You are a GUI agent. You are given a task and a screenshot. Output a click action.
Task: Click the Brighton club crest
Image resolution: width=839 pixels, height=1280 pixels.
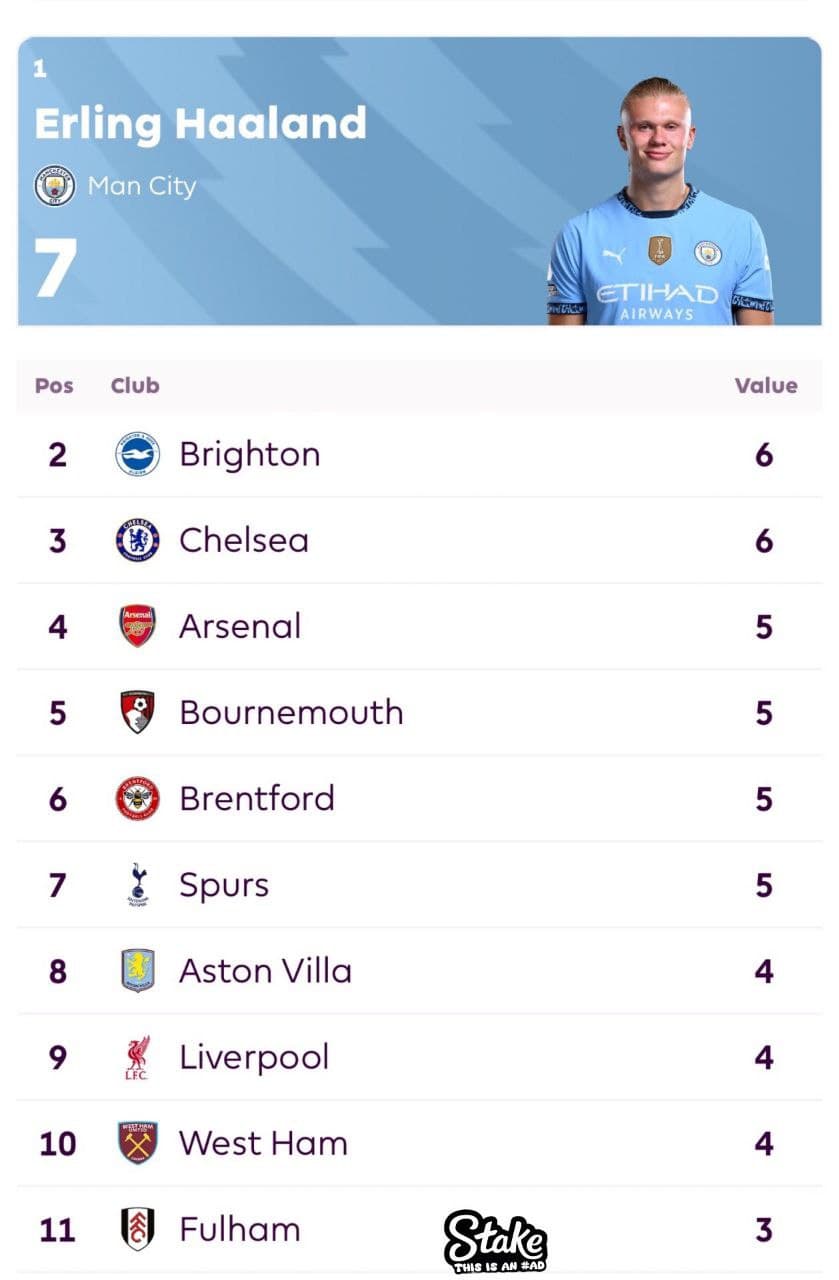coord(137,455)
